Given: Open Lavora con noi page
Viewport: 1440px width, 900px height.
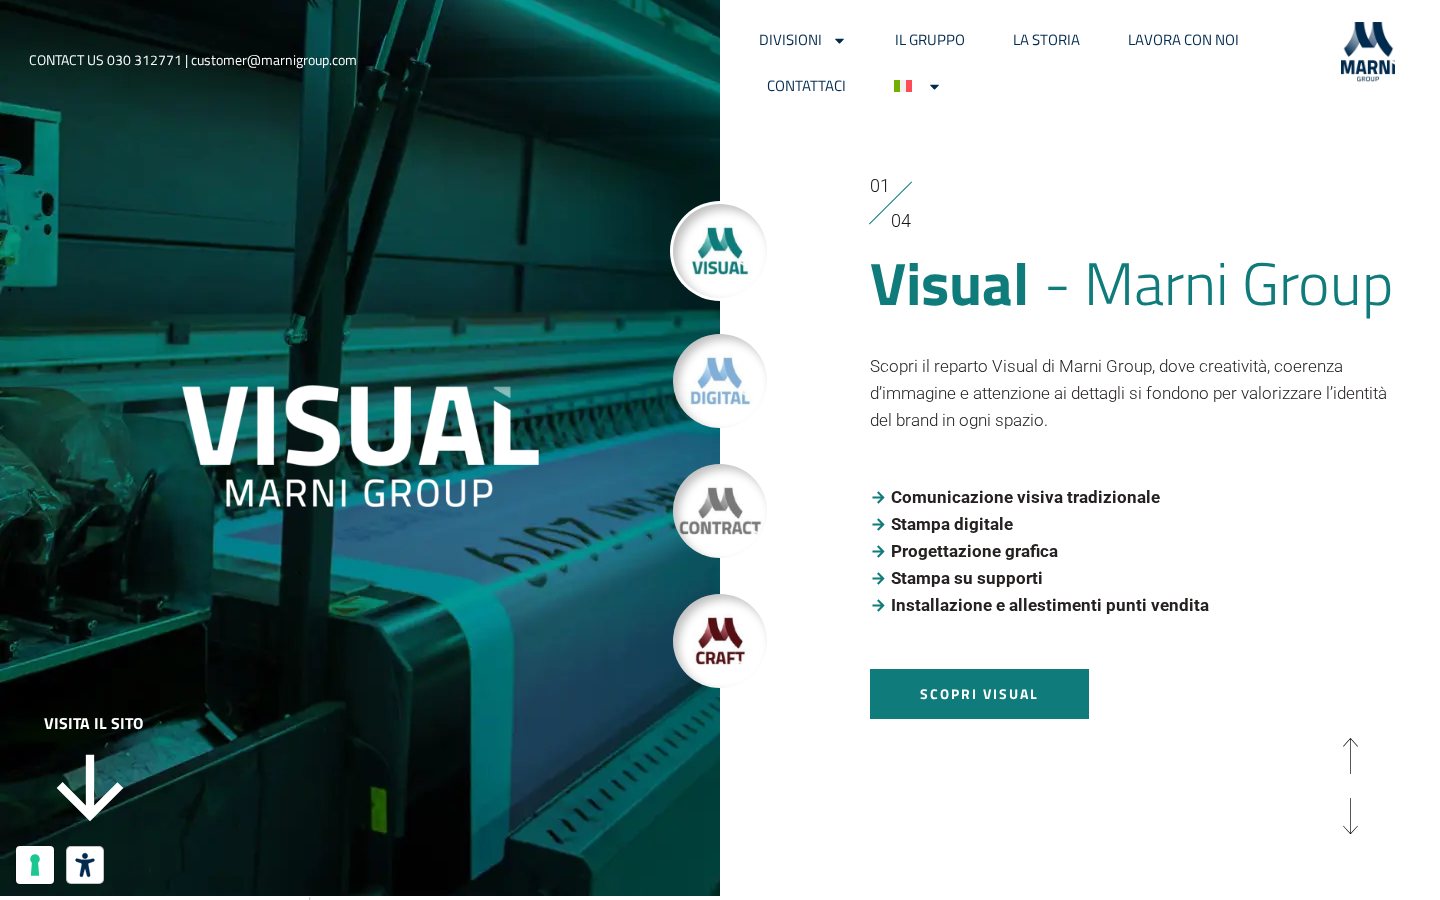Looking at the screenshot, I should [x=1183, y=40].
